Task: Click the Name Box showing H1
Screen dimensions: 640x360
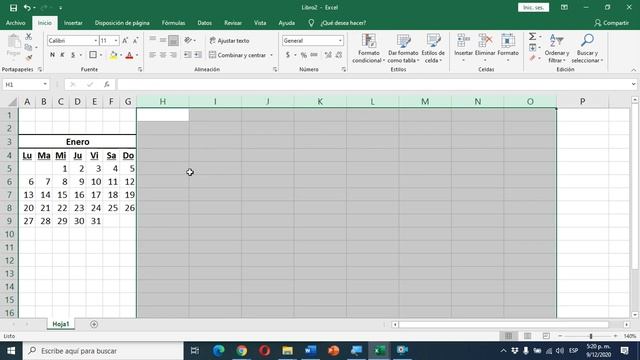Action: [25, 84]
